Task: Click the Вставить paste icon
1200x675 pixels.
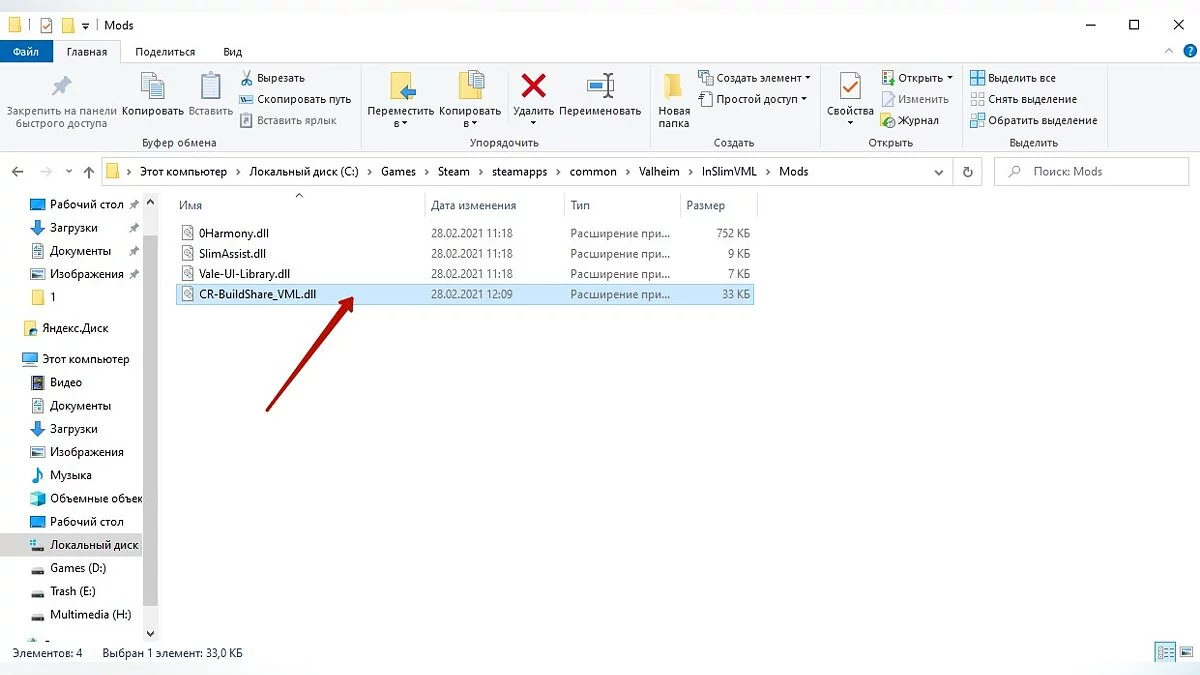Action: click(x=210, y=87)
